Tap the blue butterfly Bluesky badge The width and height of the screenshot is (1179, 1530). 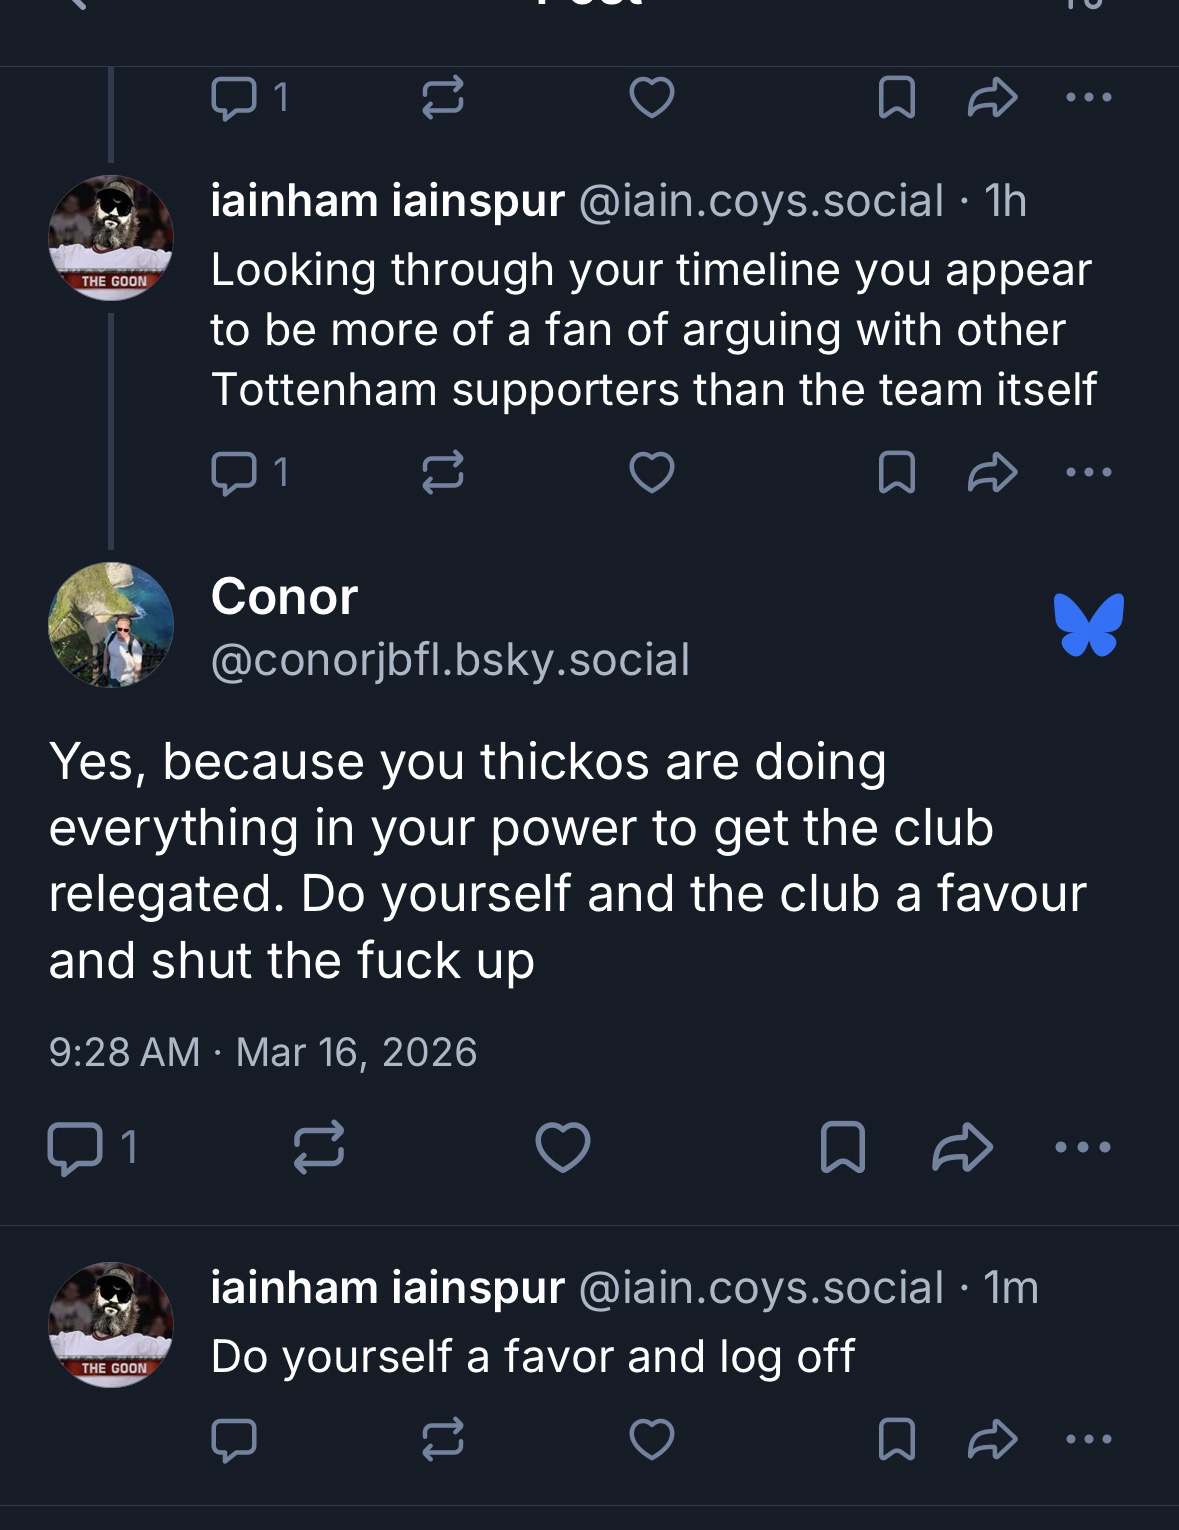point(1088,625)
